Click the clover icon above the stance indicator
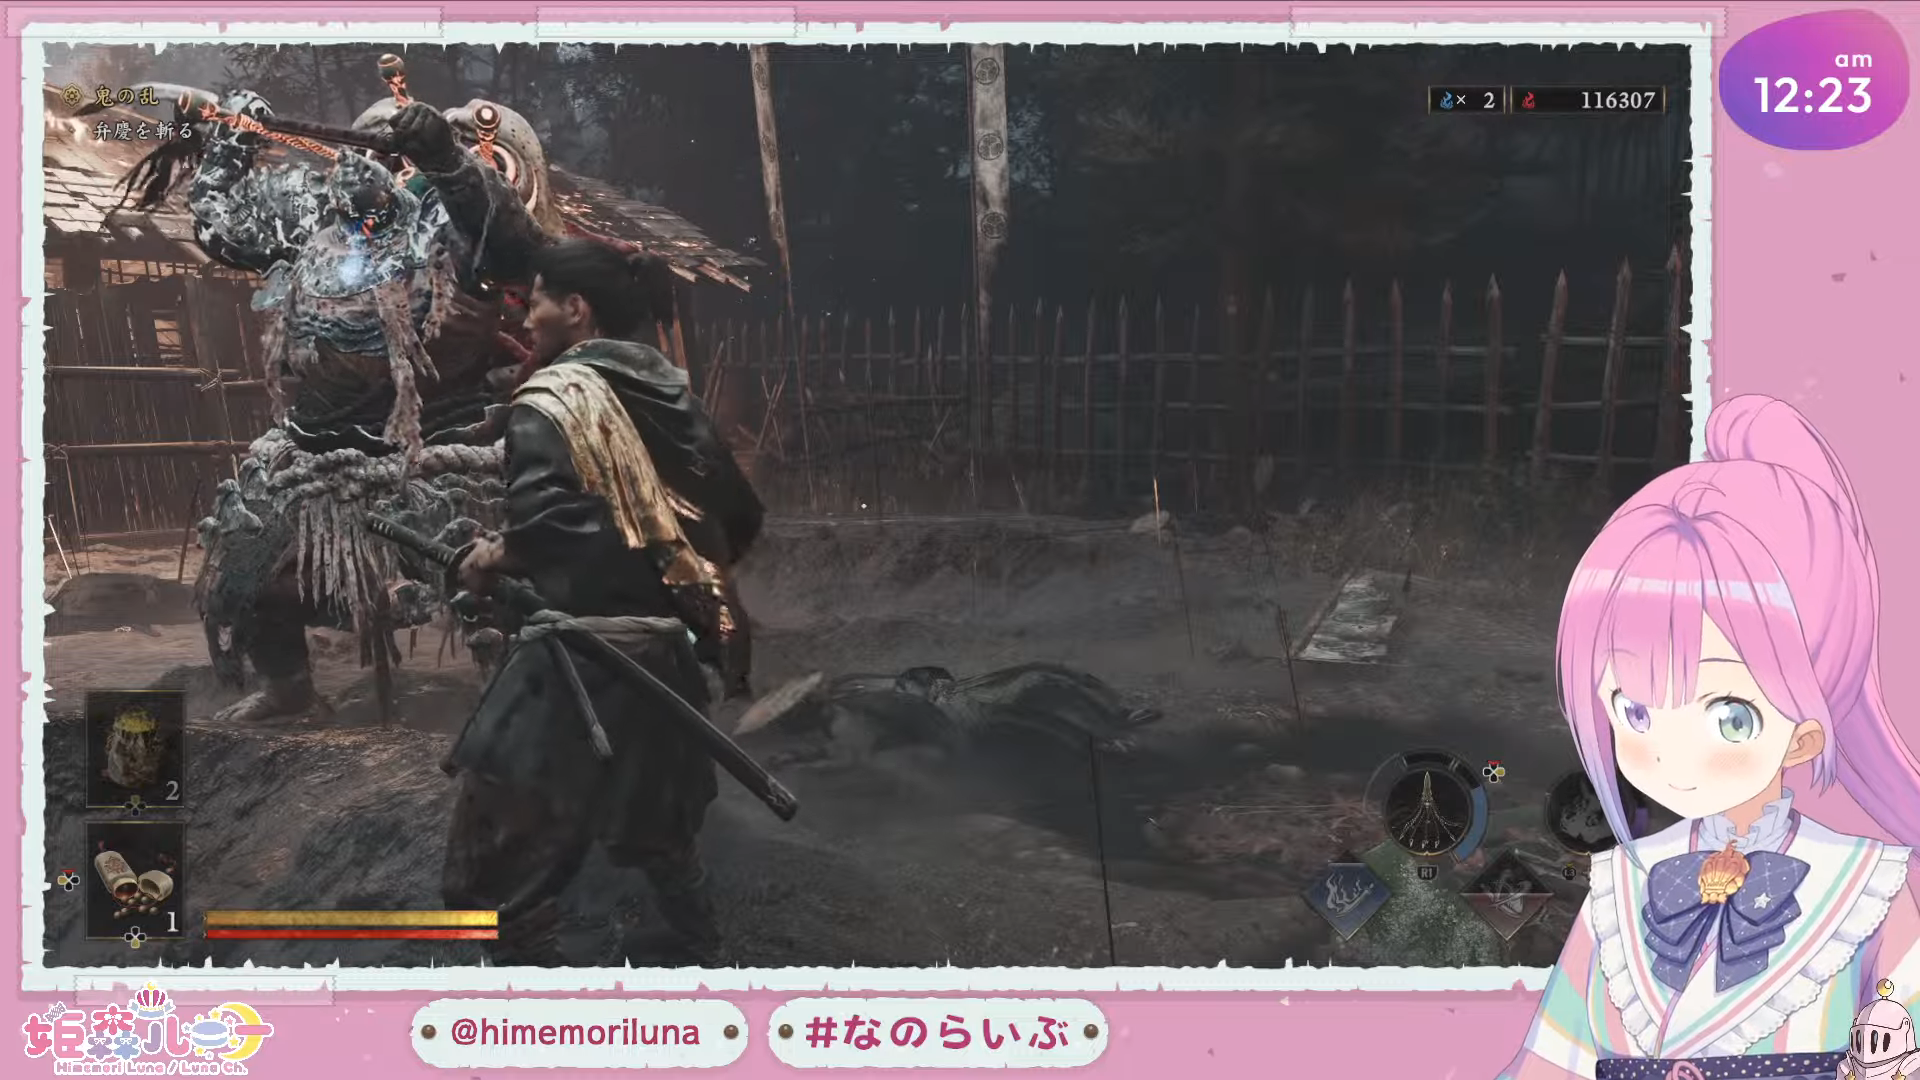Screen dimensions: 1920x1080 (x=1492, y=772)
